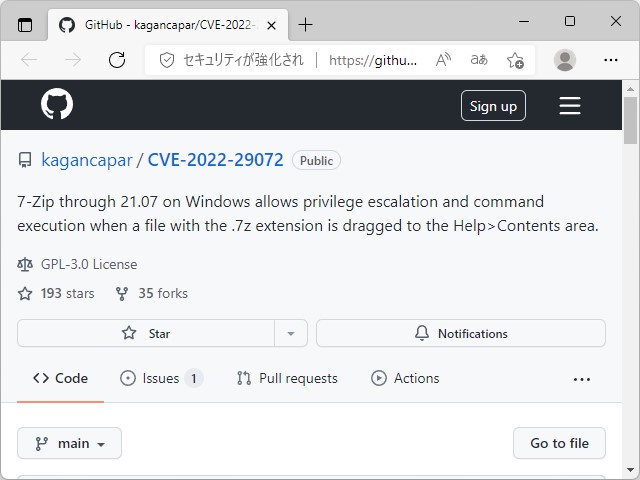
Task: Show more repository tabs via ellipsis
Action: point(582,379)
